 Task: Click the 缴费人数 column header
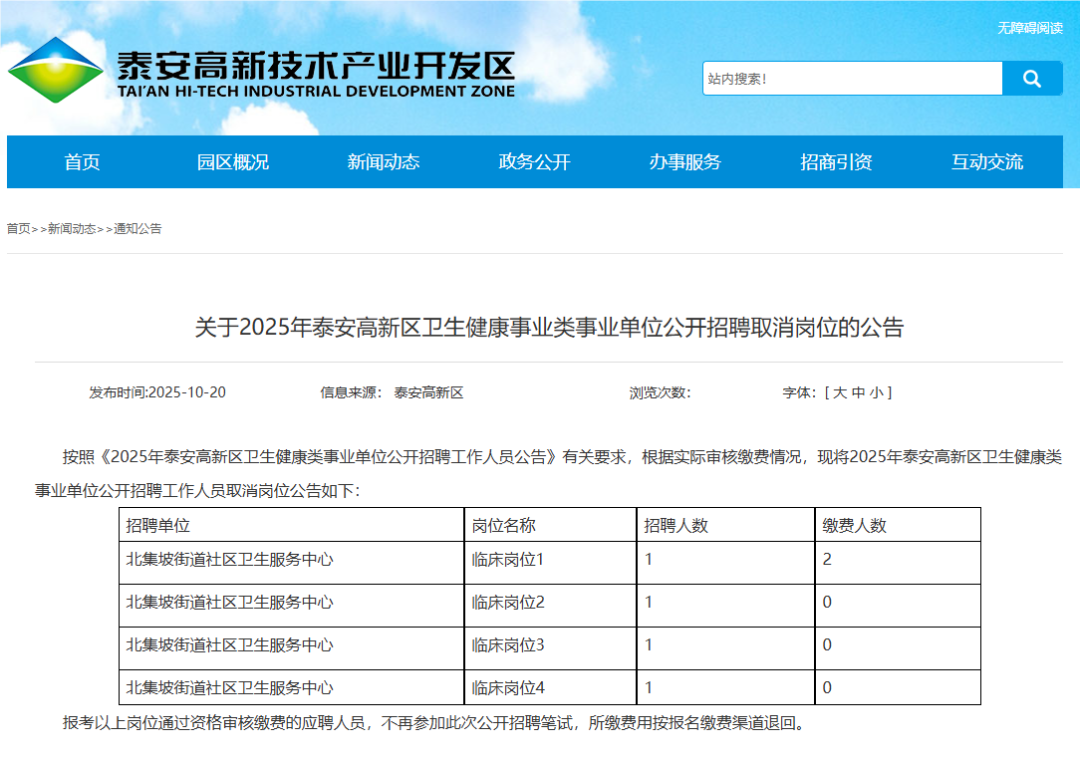coord(854,525)
